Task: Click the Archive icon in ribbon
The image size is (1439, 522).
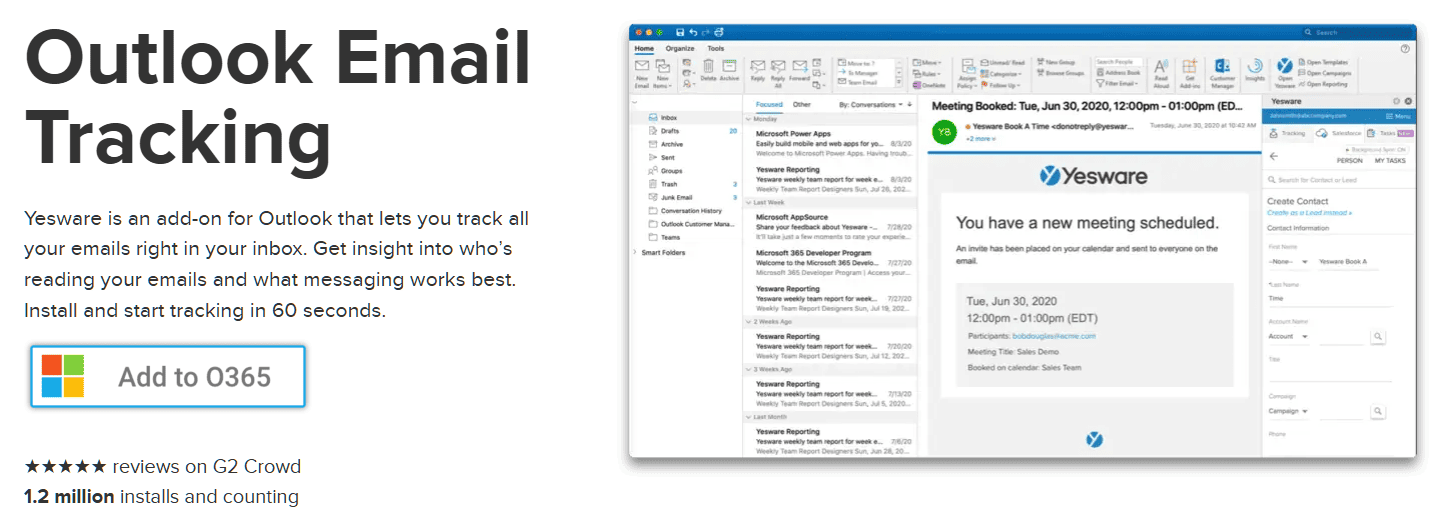Action: 729,70
